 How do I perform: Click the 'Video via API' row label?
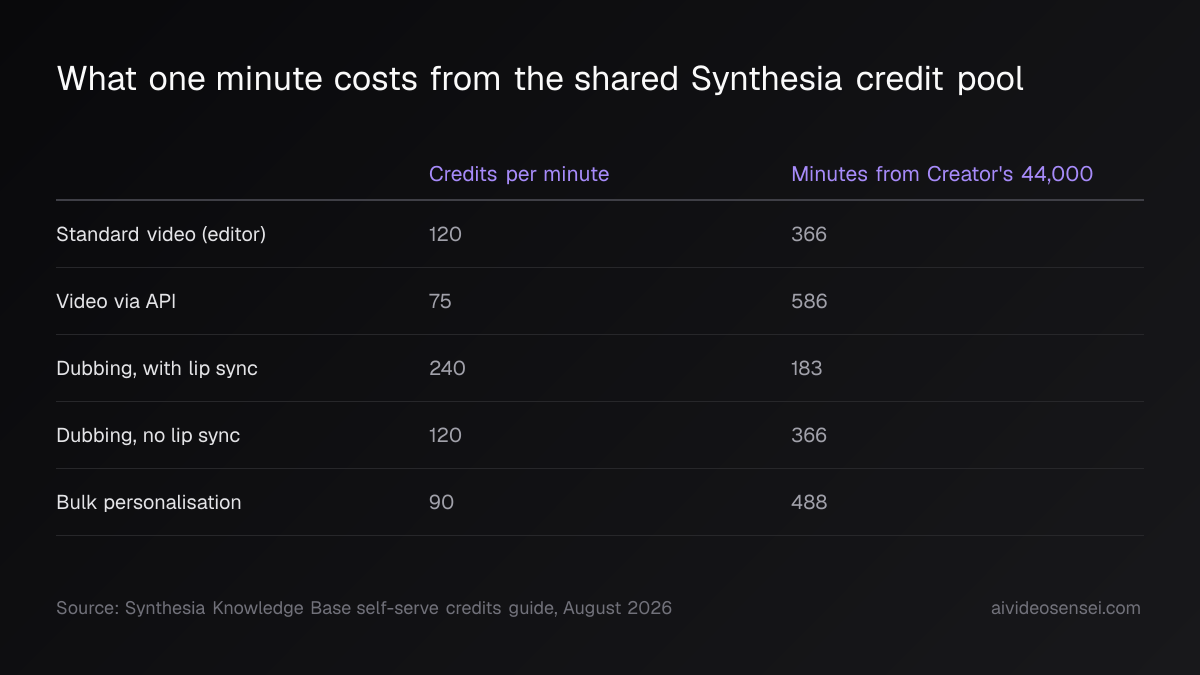[x=116, y=301]
